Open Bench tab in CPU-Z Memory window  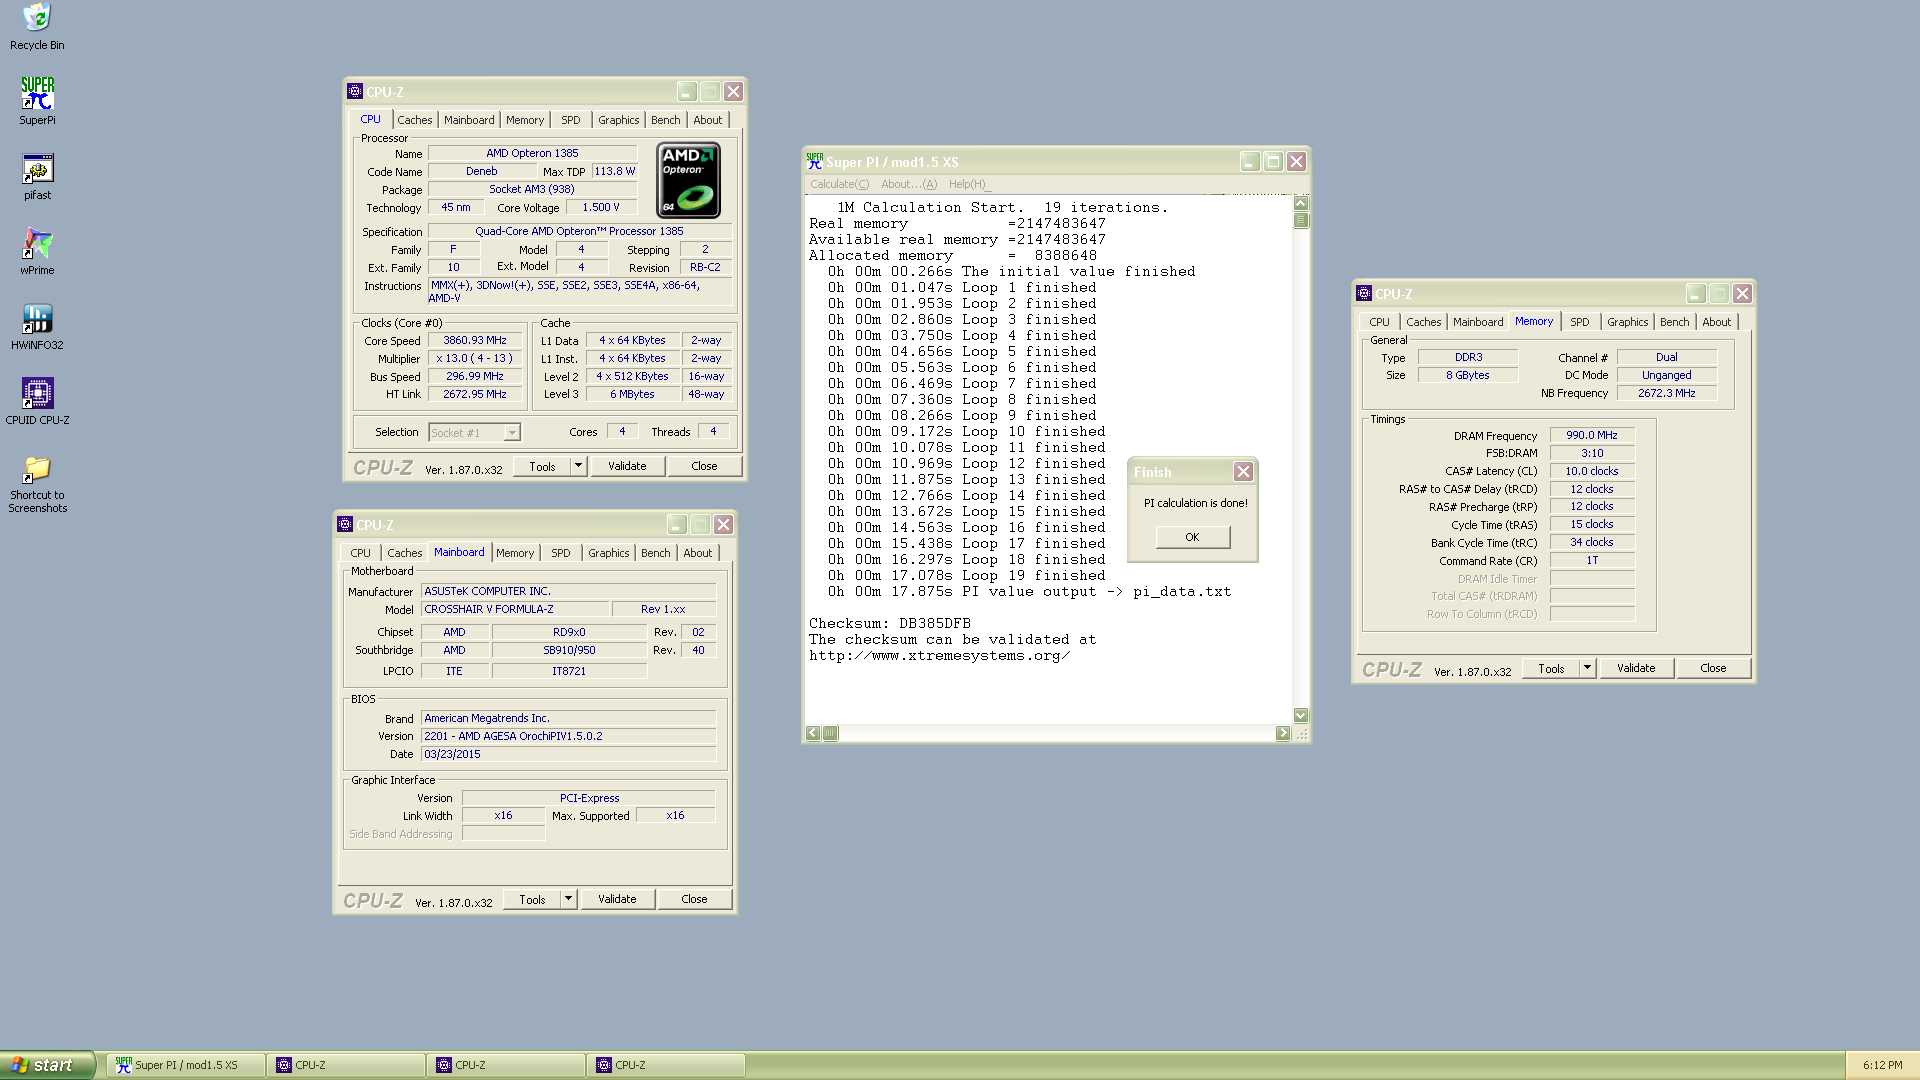(x=1674, y=322)
